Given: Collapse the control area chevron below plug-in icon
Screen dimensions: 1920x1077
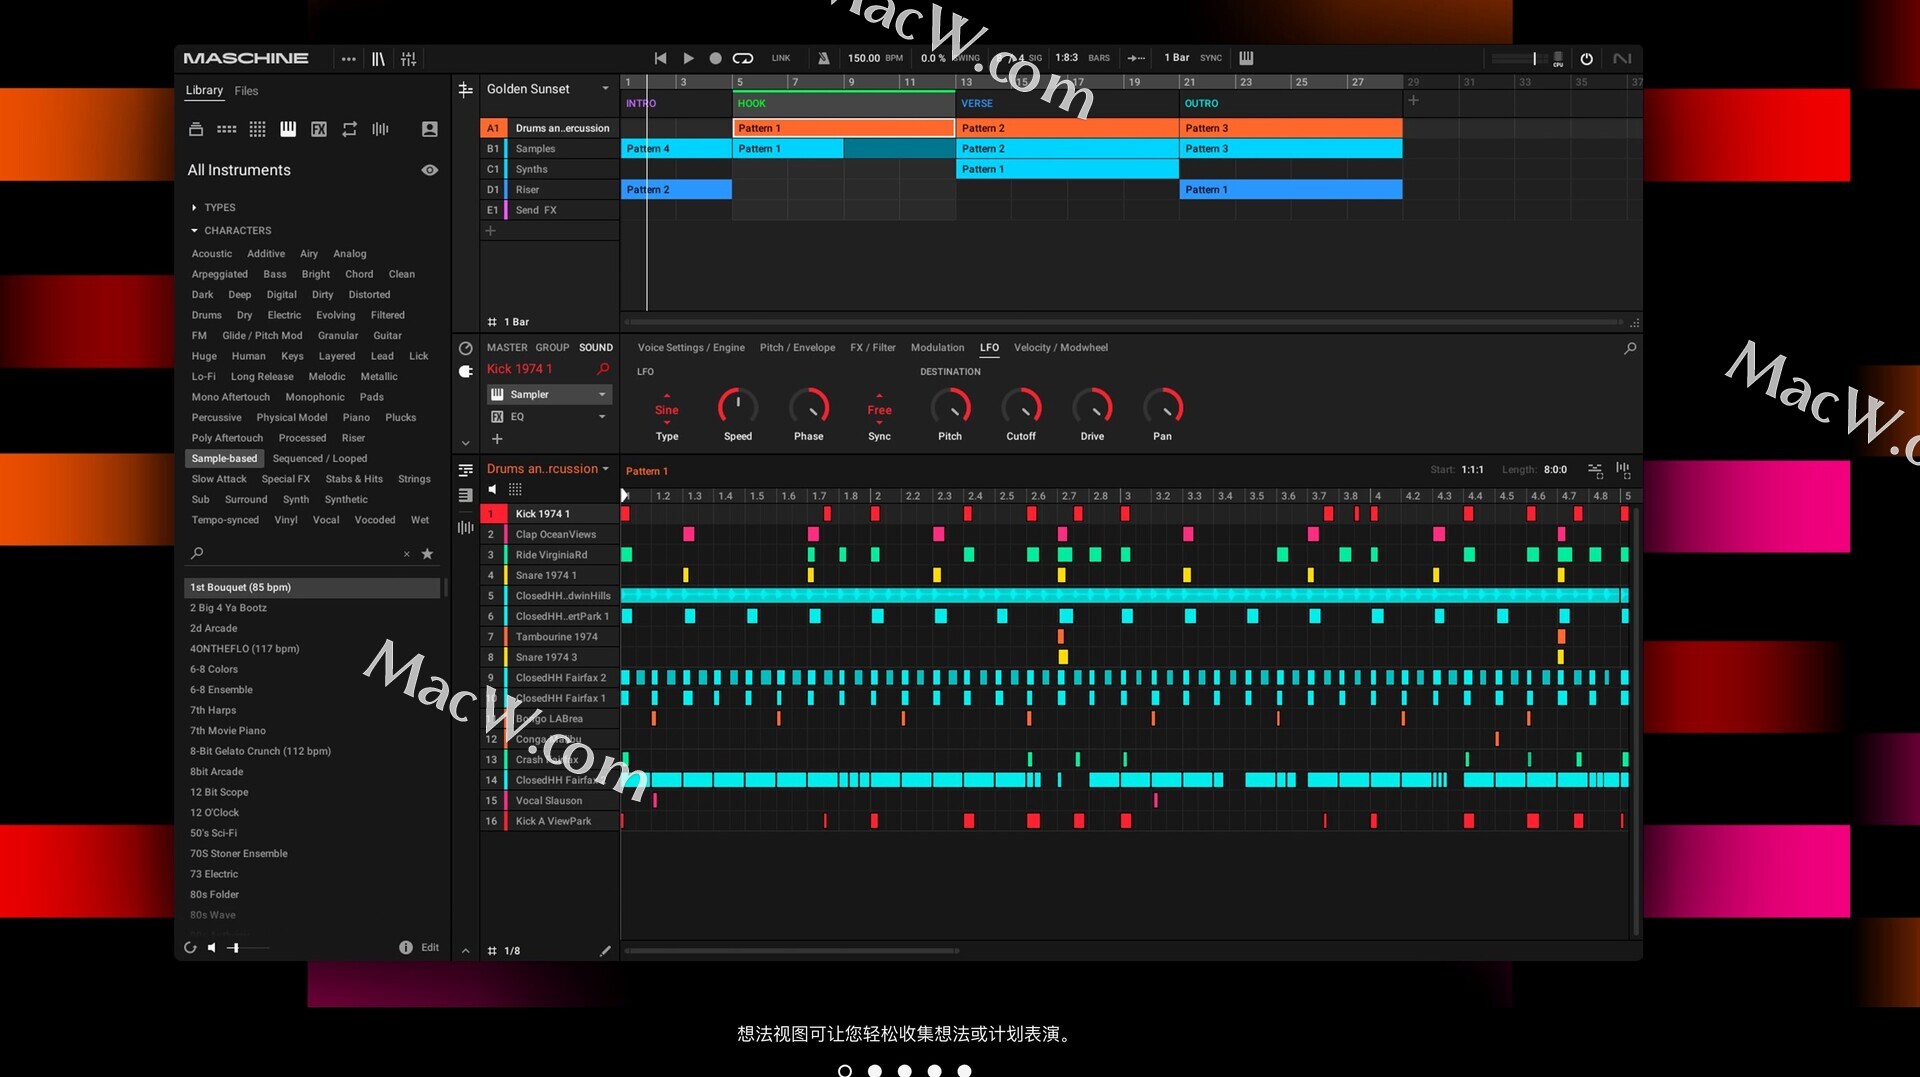Looking at the screenshot, I should pos(465,443).
